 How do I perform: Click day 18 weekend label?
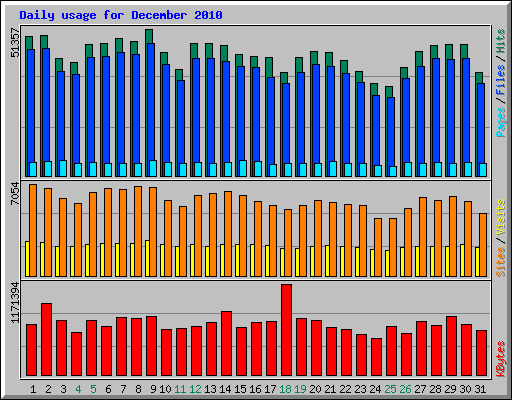pos(285,389)
